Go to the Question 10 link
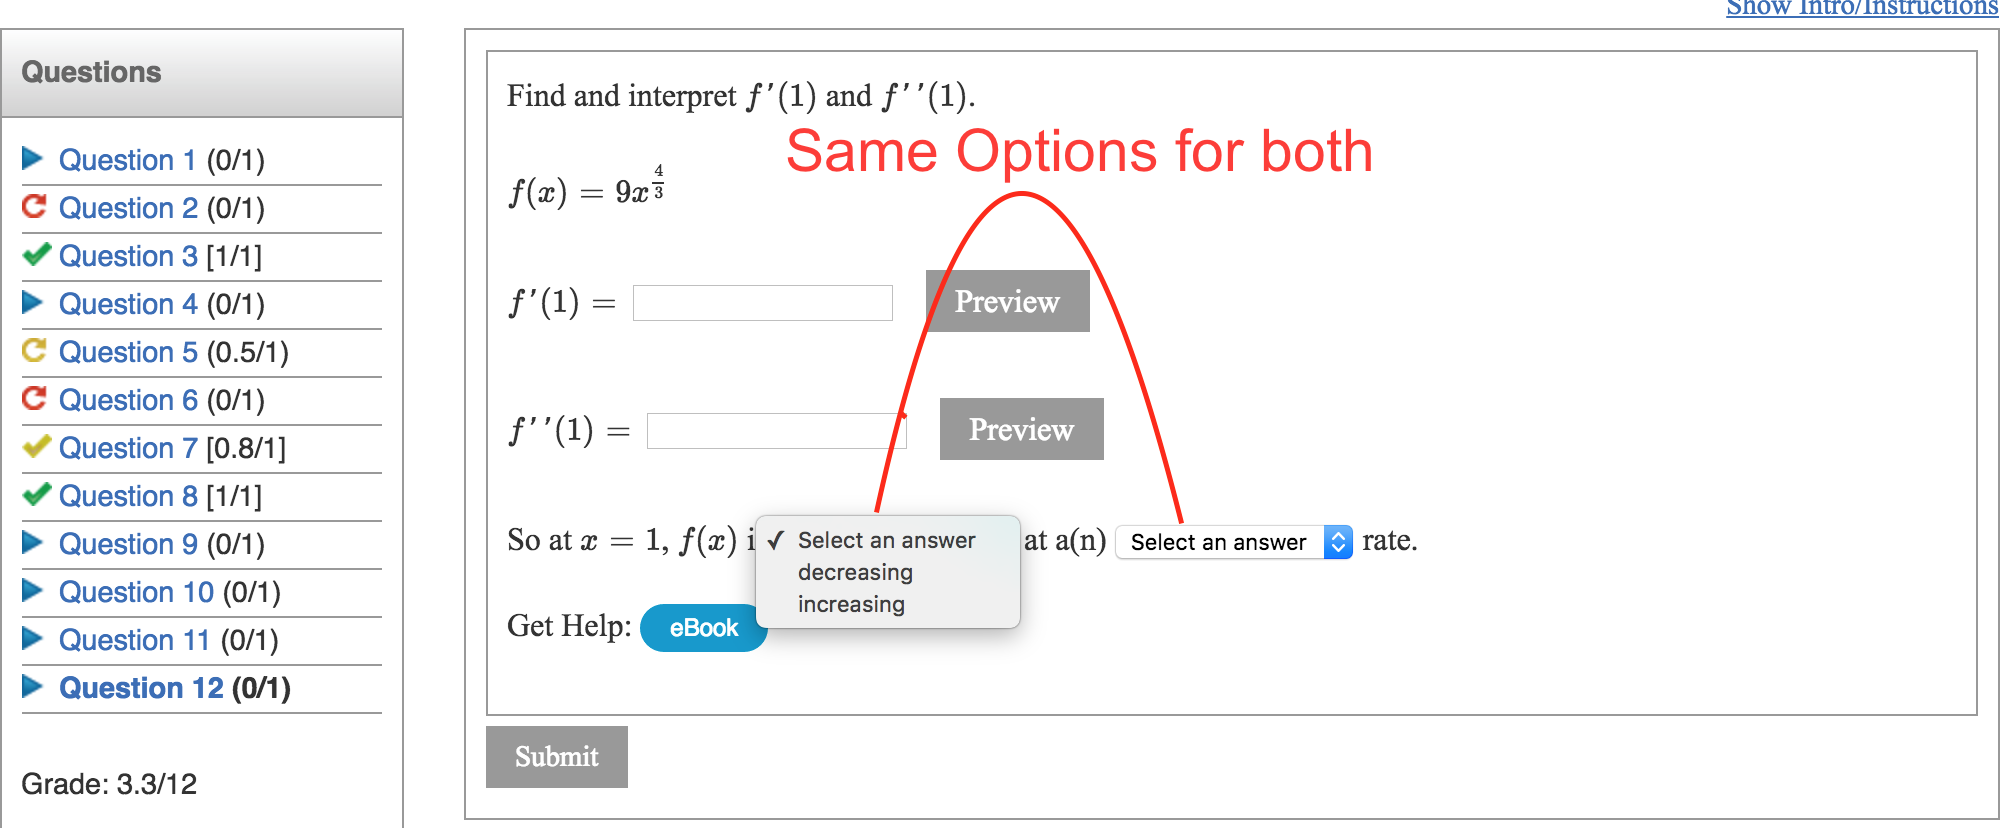Image resolution: width=2004 pixels, height=828 pixels. tap(136, 592)
